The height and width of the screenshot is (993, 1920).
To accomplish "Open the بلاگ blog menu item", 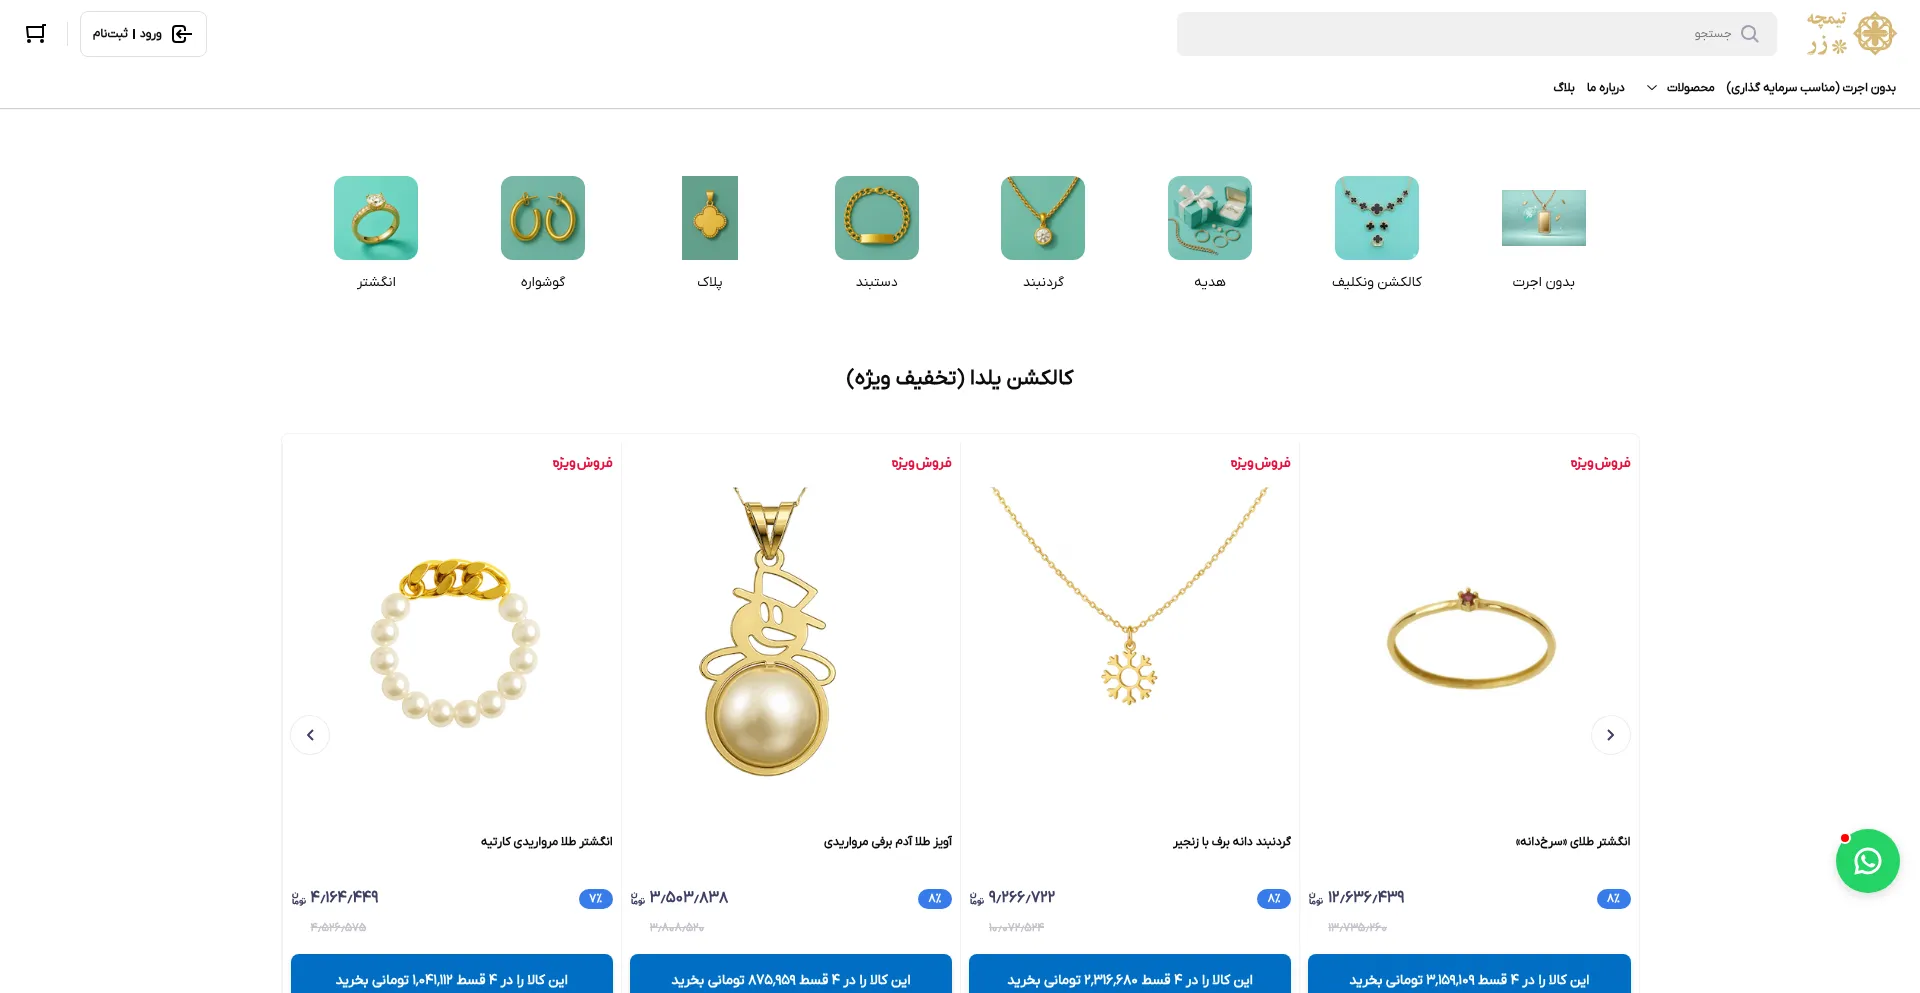I will tap(1564, 88).
